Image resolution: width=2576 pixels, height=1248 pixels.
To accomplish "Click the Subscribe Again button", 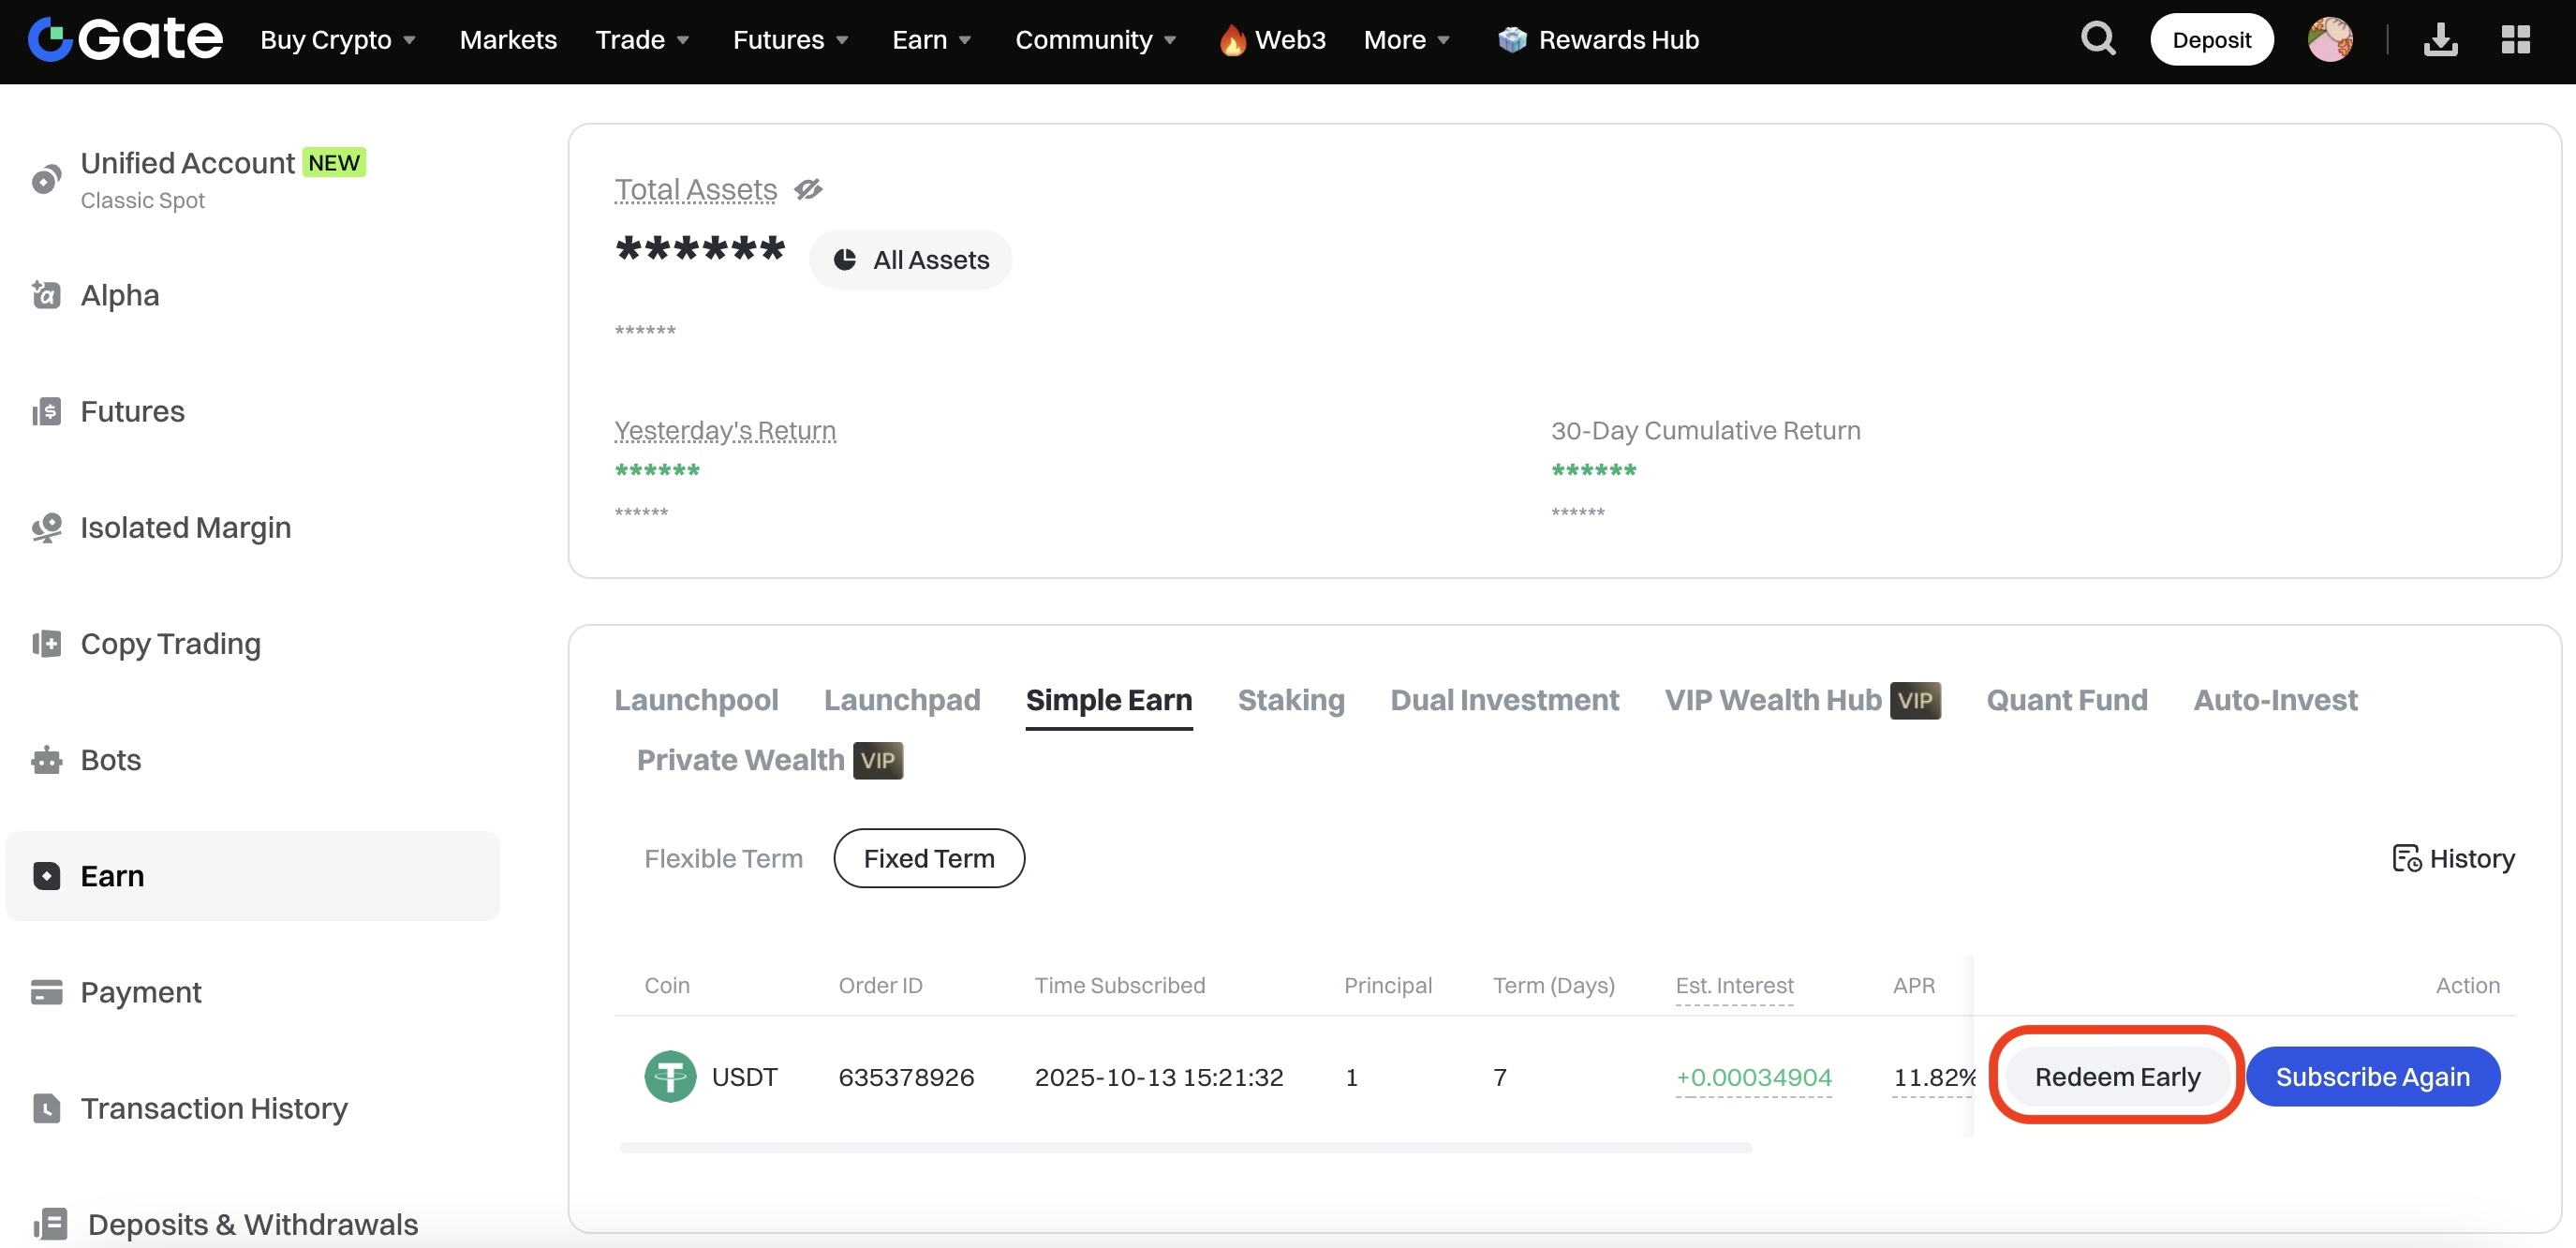I will pos(2372,1077).
